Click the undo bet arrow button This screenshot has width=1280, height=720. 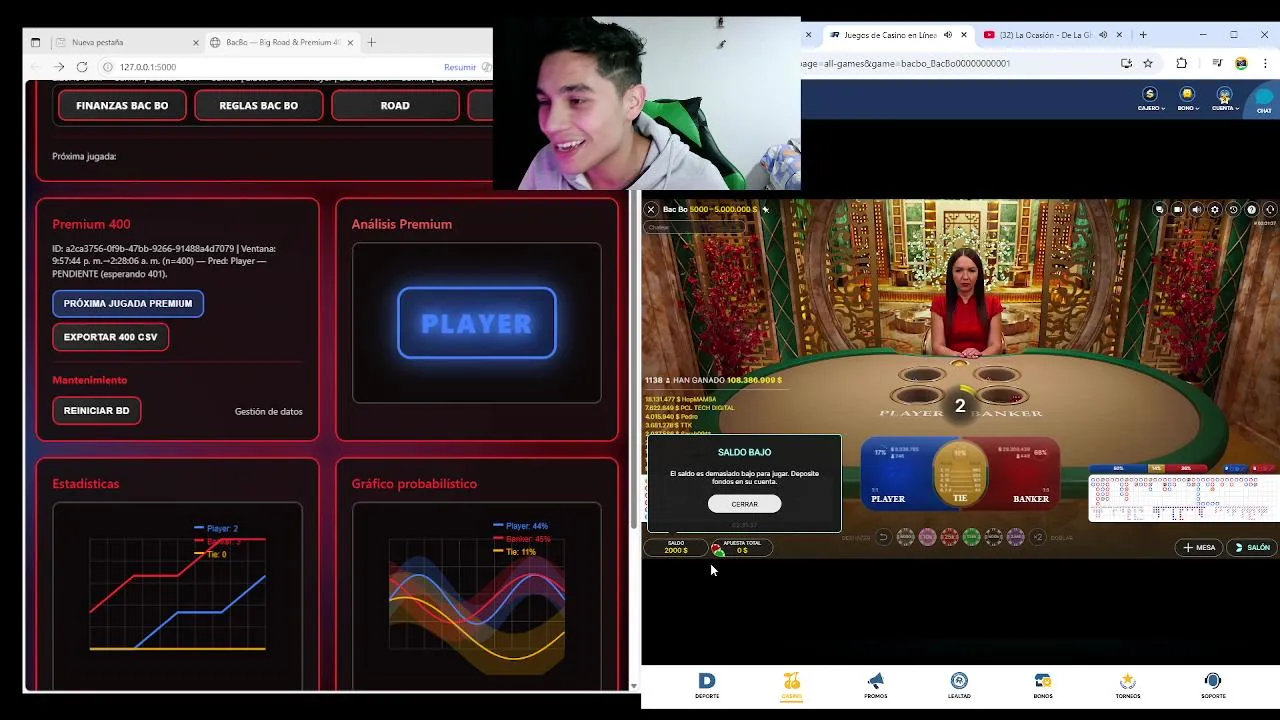coord(883,537)
